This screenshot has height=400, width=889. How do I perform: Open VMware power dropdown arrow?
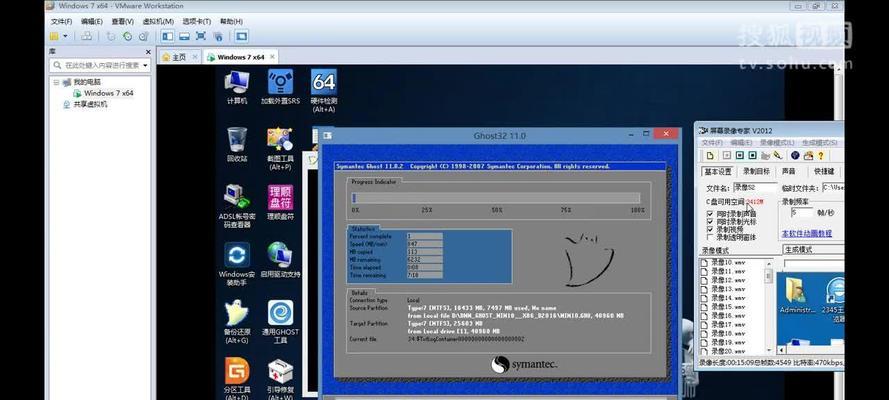65,36
